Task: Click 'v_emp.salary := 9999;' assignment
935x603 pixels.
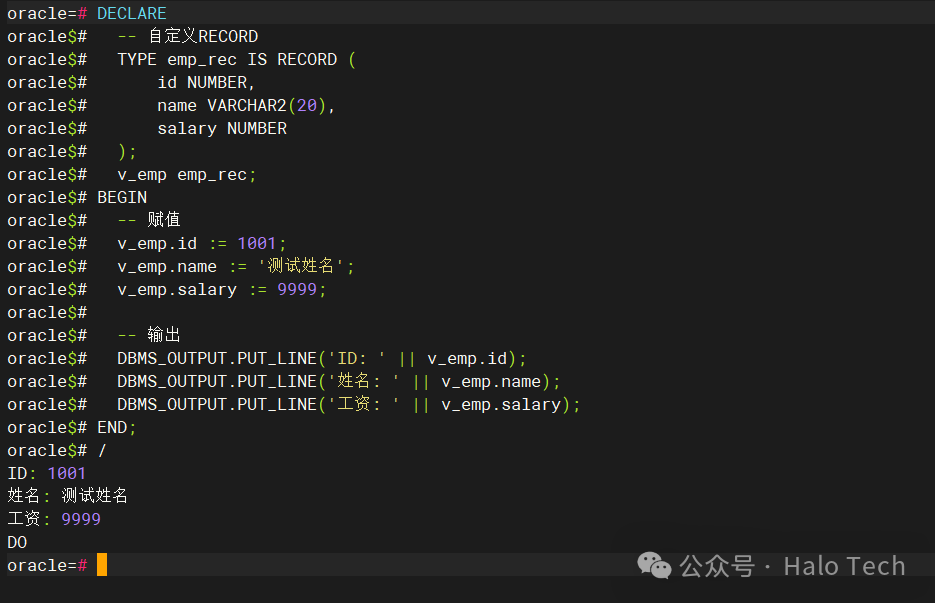Action: pyautogui.click(x=222, y=289)
